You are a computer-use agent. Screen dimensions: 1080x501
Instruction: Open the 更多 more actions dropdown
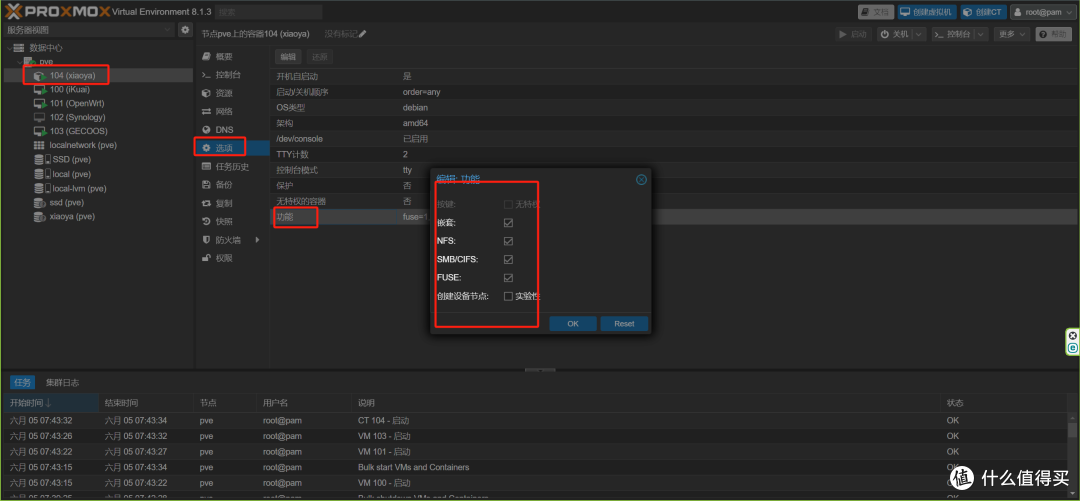click(x=1012, y=34)
